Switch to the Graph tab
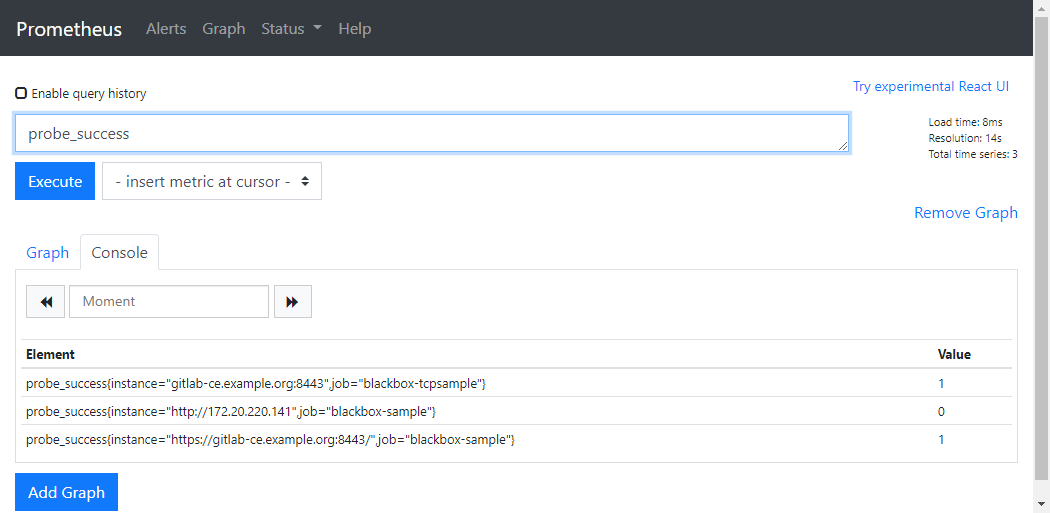1050x513 pixels. tap(48, 252)
